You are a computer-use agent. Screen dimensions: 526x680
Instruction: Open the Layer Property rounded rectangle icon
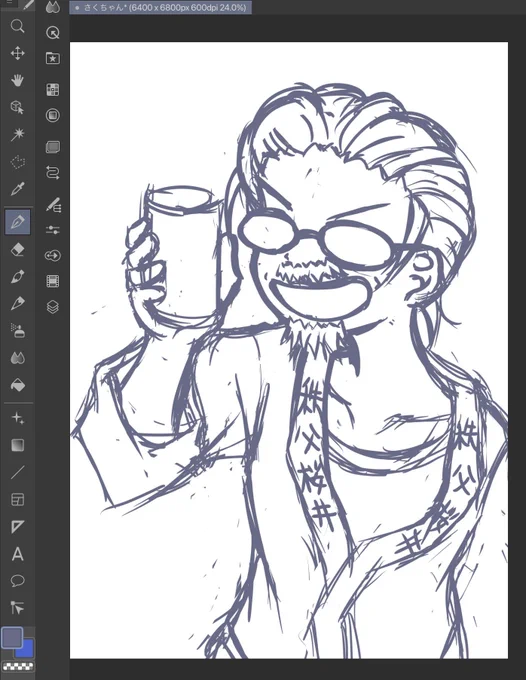(x=52, y=147)
